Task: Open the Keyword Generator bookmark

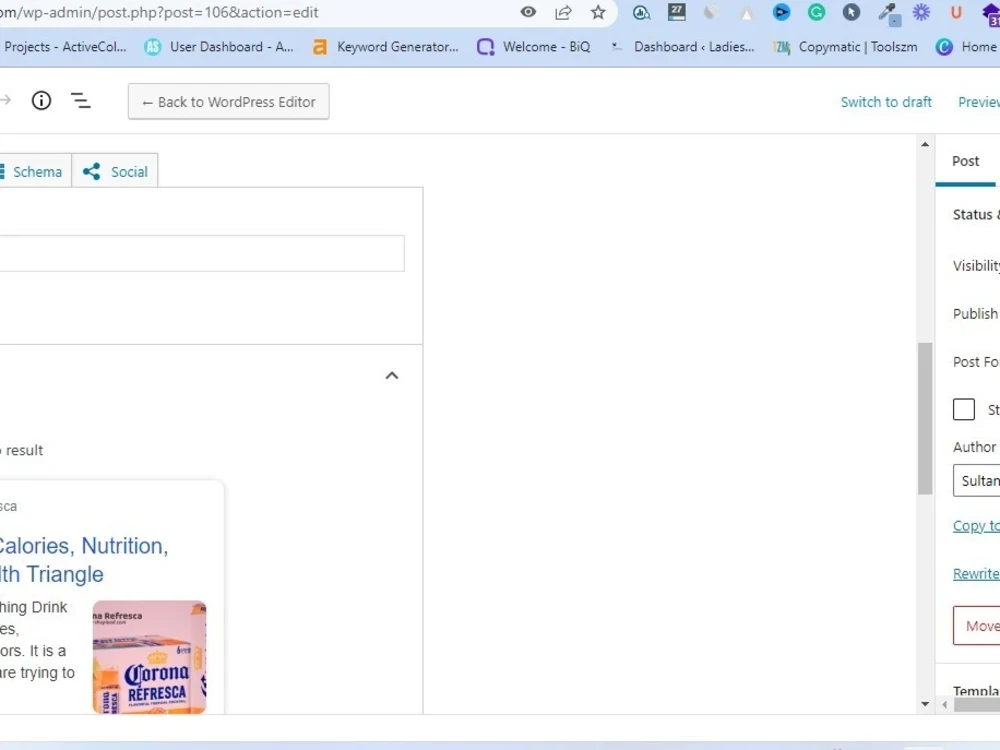Action: point(386,47)
